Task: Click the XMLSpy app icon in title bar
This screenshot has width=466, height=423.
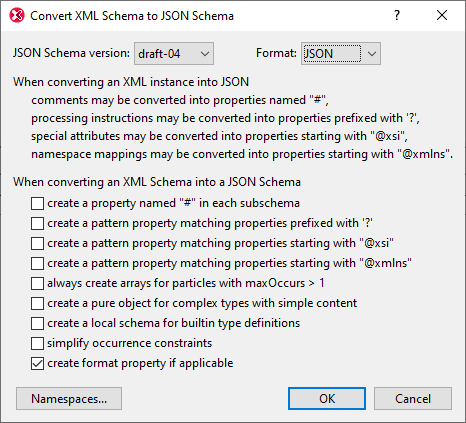Action: pyautogui.click(x=17, y=15)
